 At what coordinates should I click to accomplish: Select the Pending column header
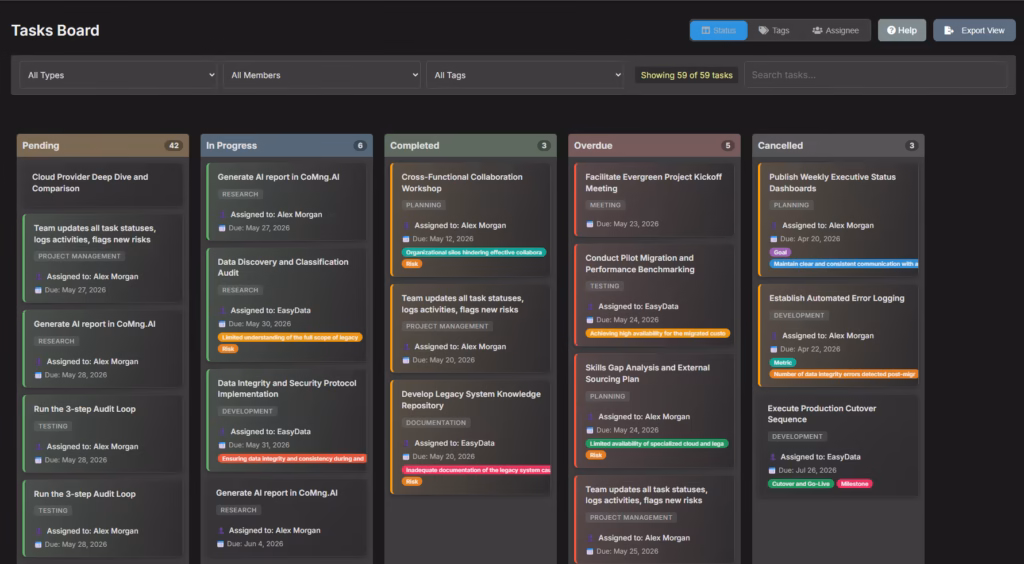pos(103,146)
